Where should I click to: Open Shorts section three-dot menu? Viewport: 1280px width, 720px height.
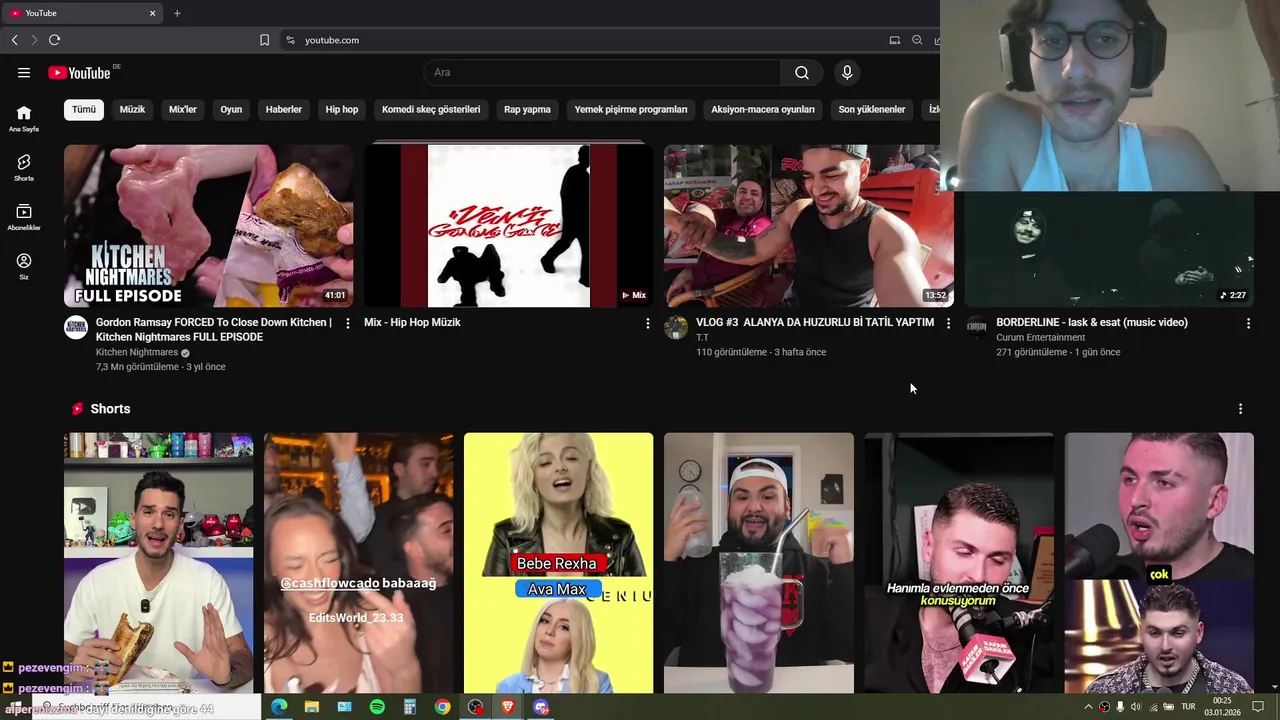(1240, 409)
